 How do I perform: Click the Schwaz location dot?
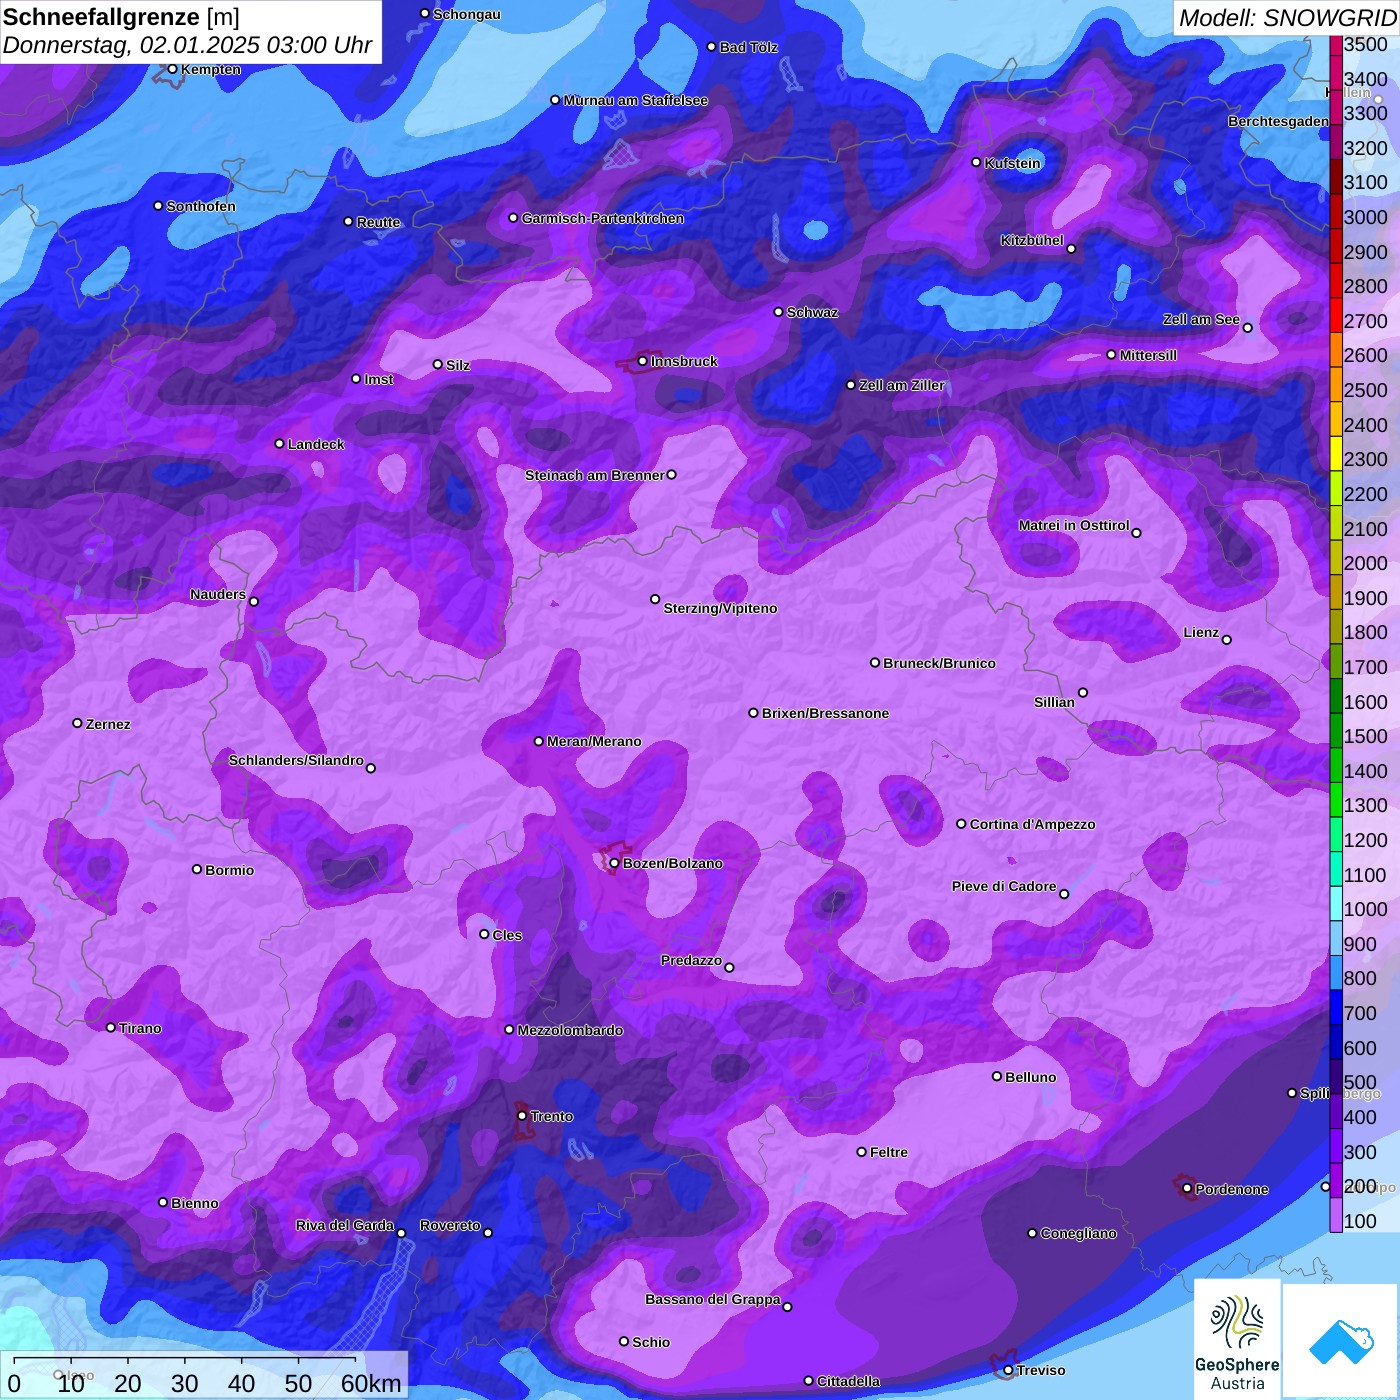[x=778, y=311]
